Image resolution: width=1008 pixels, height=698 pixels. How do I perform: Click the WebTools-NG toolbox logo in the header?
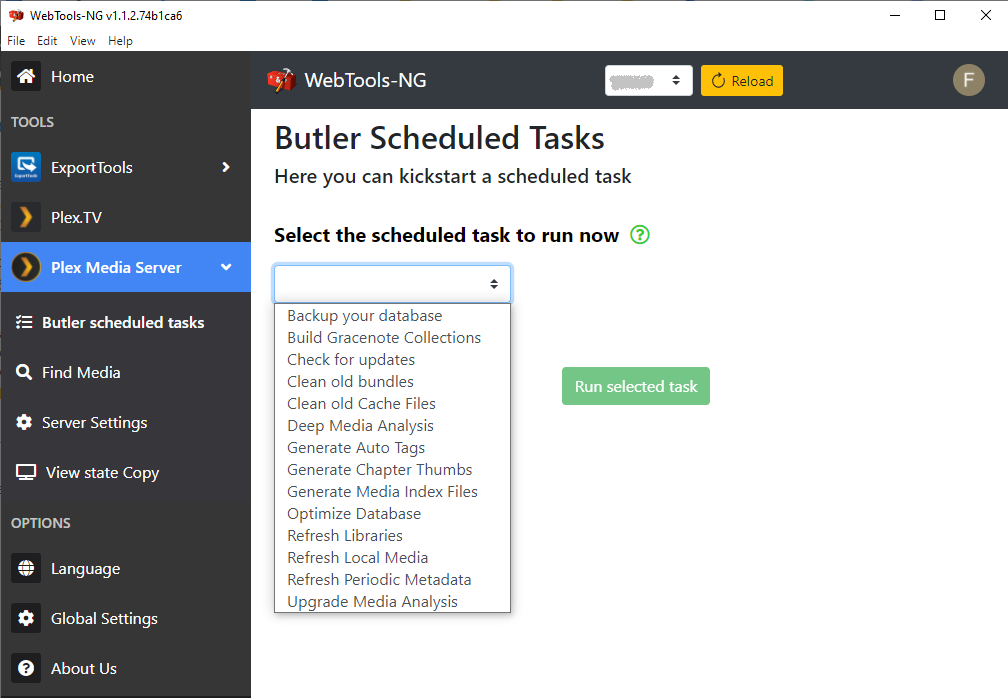coord(281,80)
